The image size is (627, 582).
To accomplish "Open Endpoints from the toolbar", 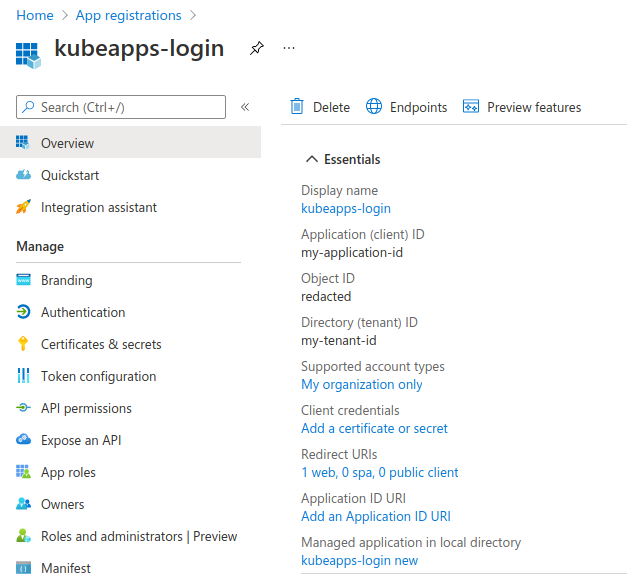I will pyautogui.click(x=418, y=107).
